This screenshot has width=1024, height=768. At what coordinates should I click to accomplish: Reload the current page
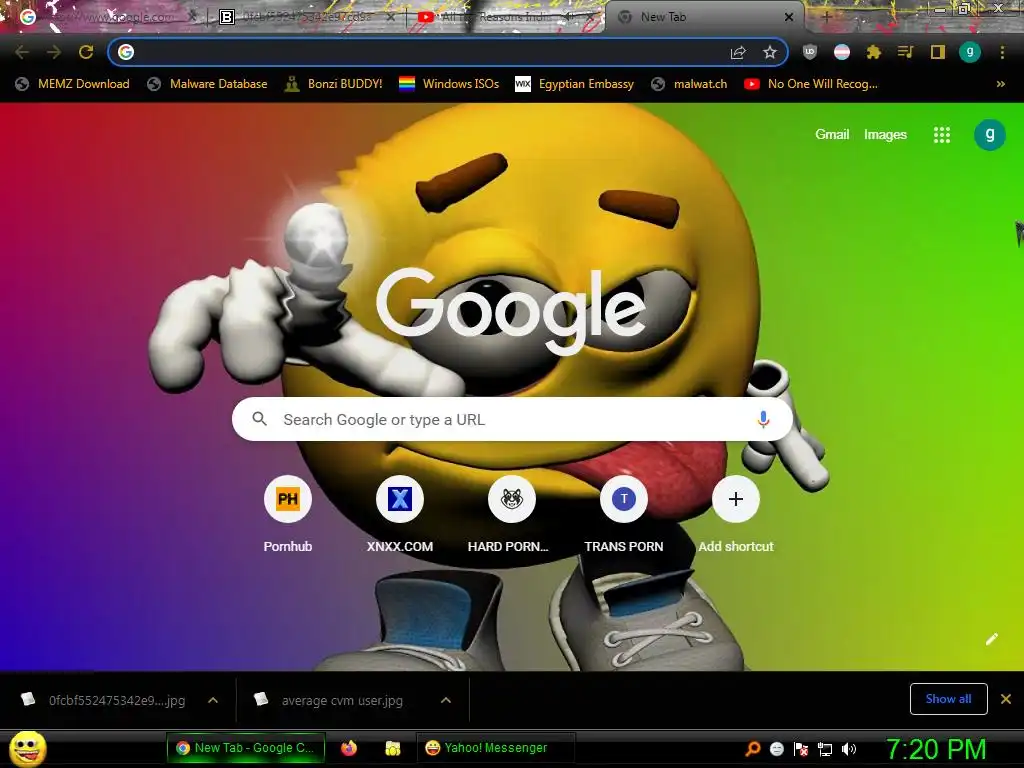86,52
